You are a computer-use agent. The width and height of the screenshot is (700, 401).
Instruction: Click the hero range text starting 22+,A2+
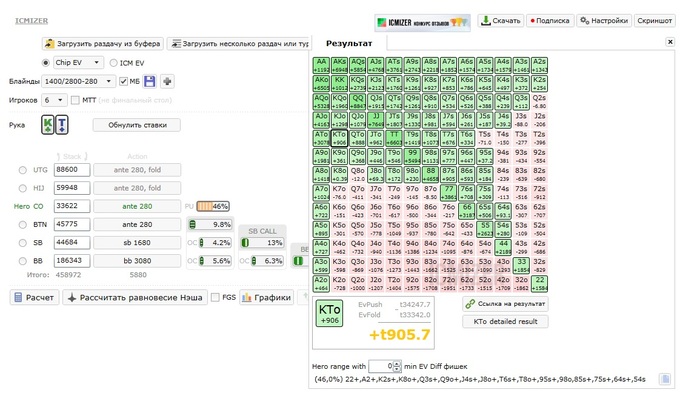(x=480, y=379)
